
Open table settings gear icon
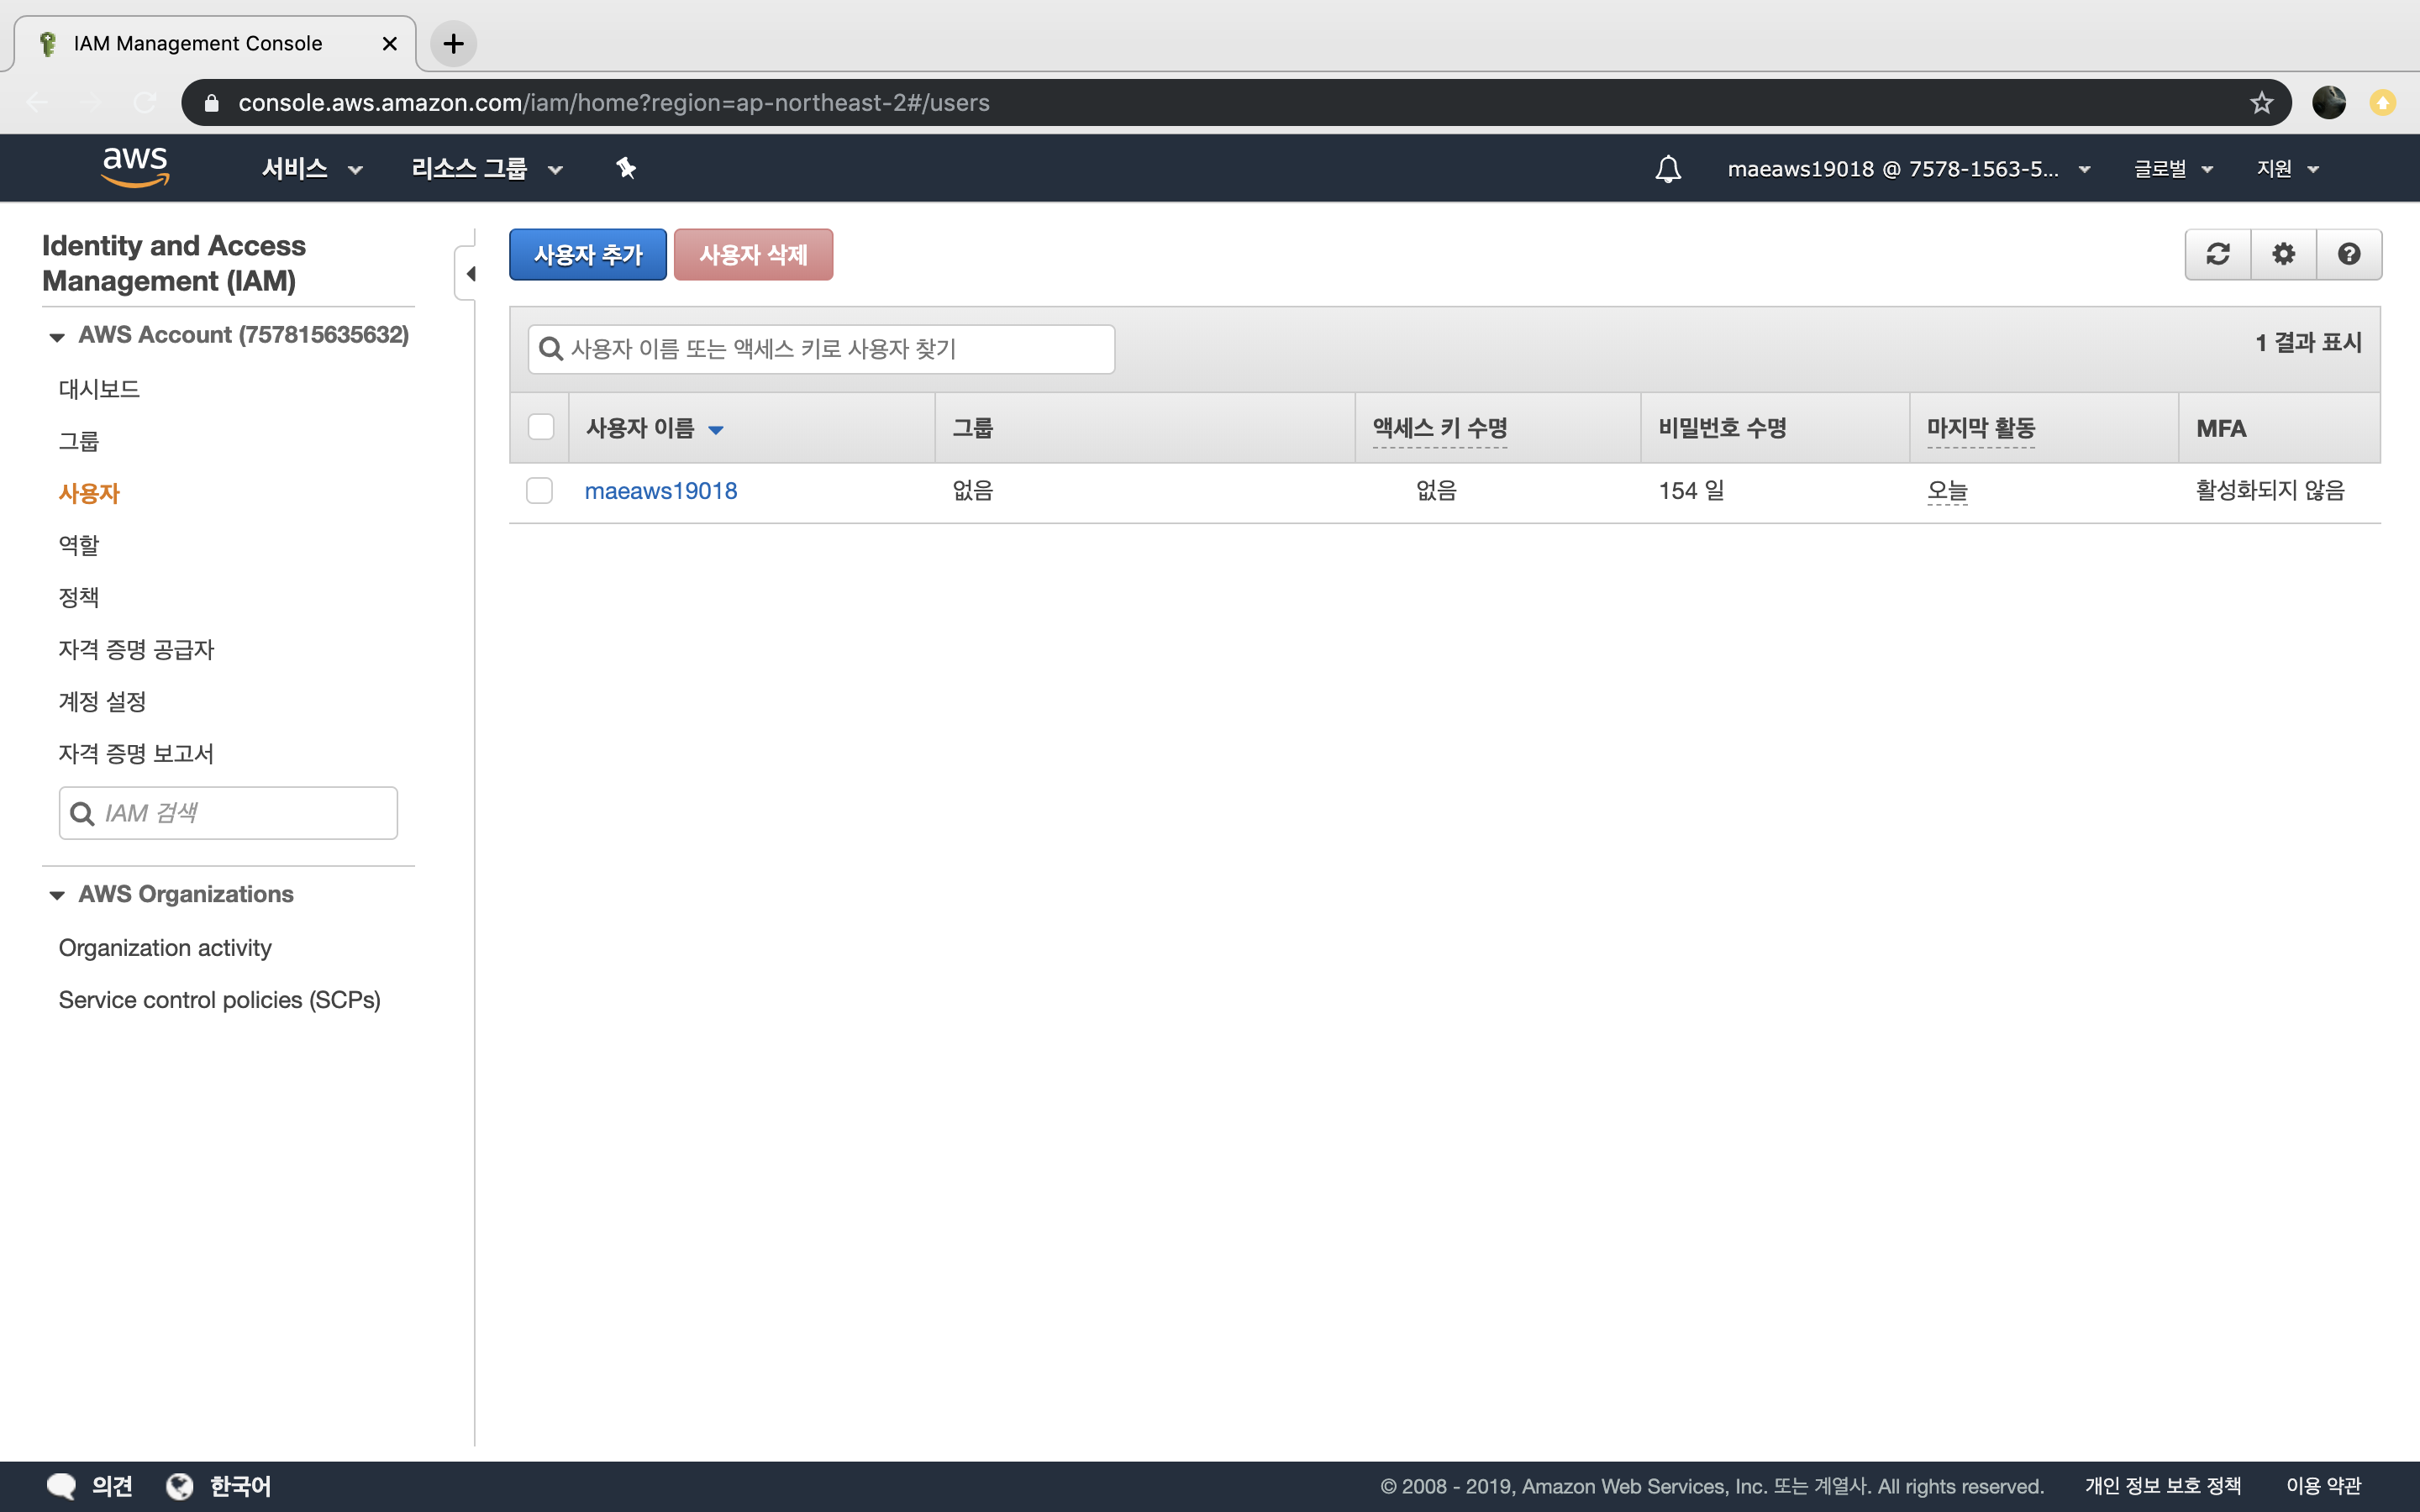[2283, 254]
